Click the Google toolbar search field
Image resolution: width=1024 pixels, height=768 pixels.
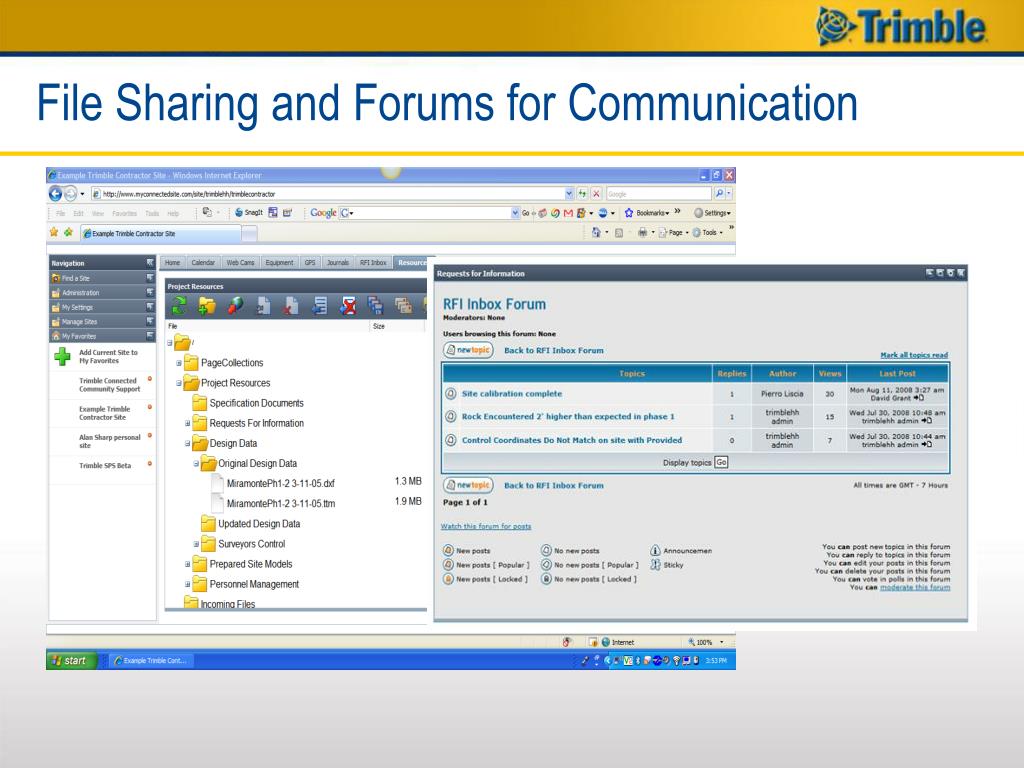coord(429,213)
